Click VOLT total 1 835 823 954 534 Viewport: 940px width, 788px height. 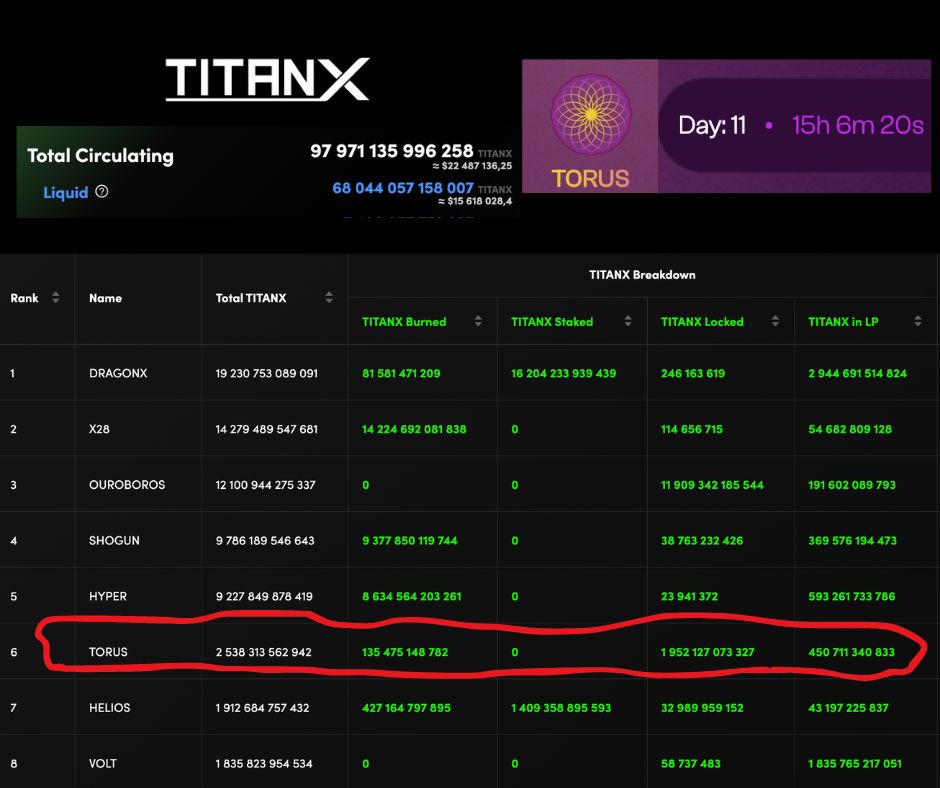point(264,763)
